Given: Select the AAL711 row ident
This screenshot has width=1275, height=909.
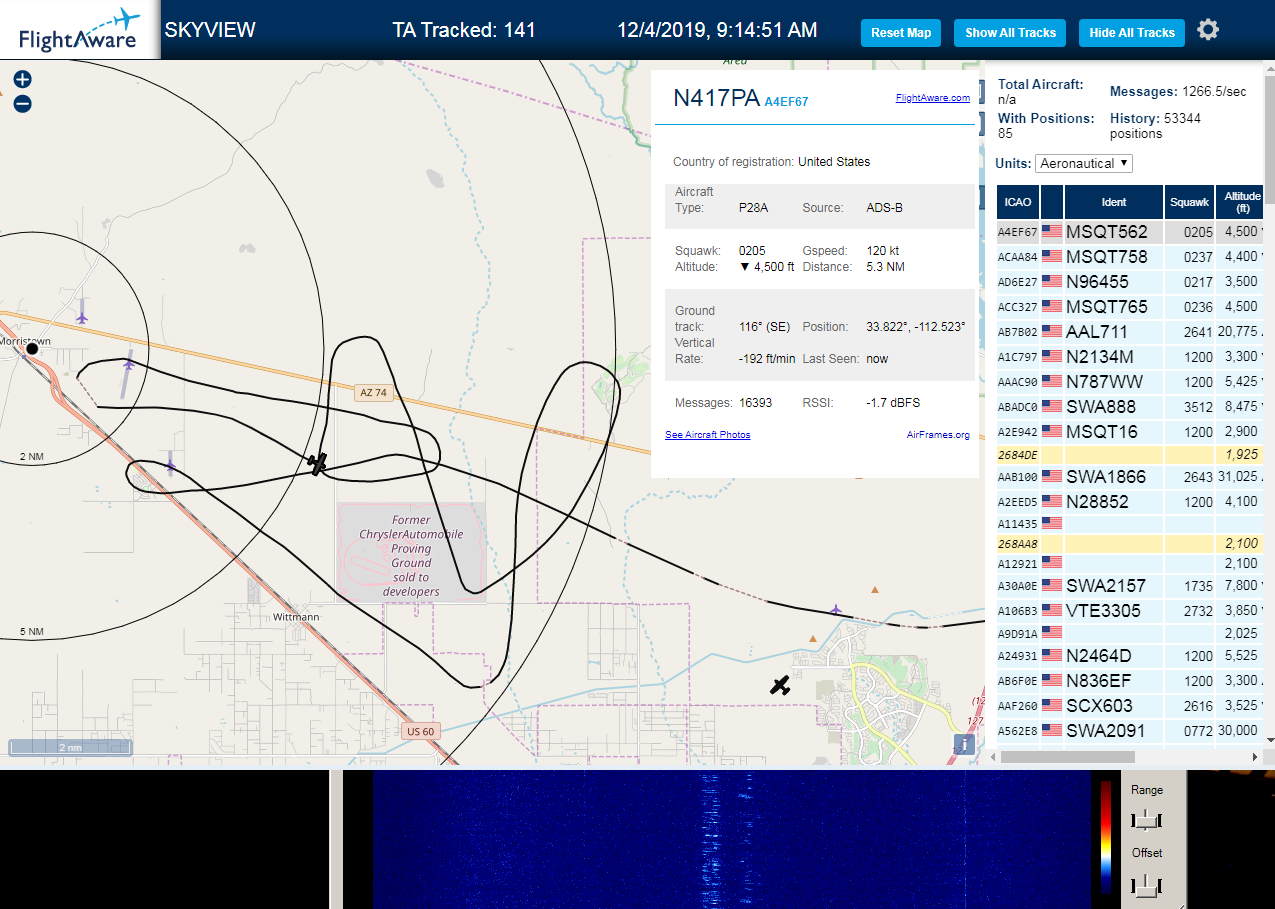Looking at the screenshot, I should (x=1097, y=331).
